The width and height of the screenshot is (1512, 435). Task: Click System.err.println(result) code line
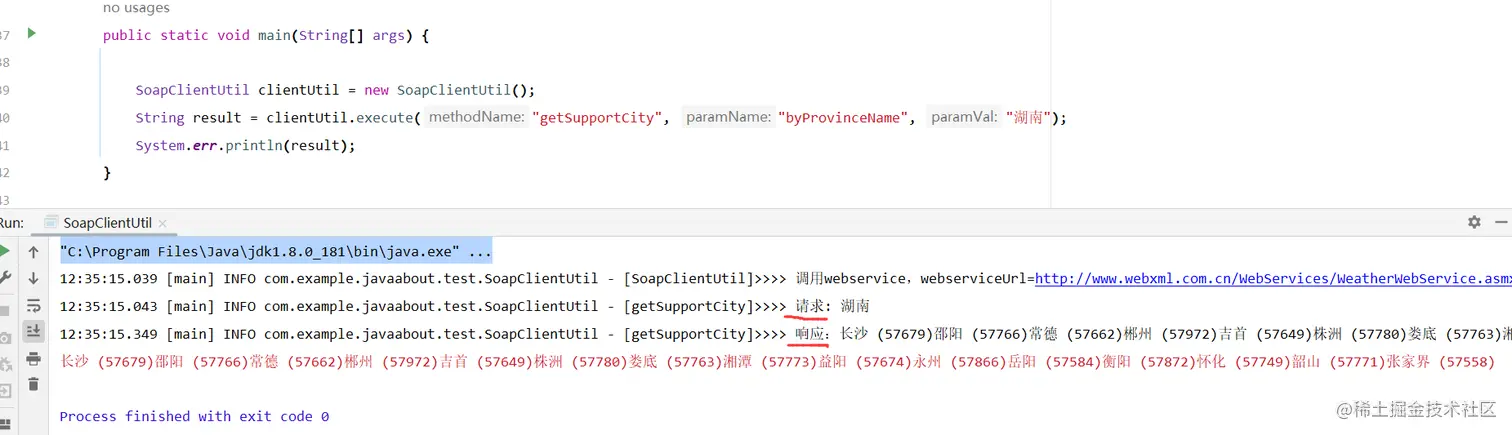point(246,146)
